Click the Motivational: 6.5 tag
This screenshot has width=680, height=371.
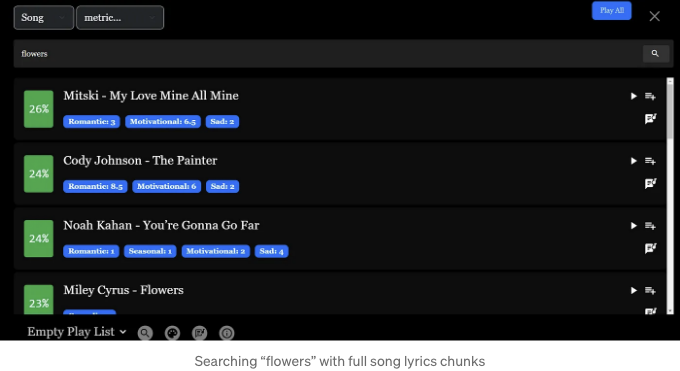click(x=163, y=121)
